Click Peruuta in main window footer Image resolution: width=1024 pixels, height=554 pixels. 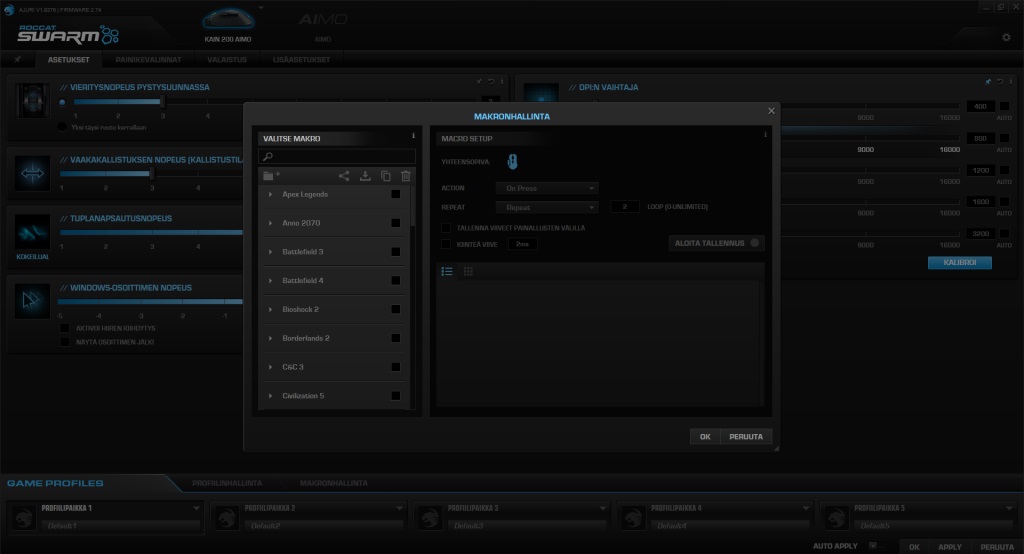[997, 547]
